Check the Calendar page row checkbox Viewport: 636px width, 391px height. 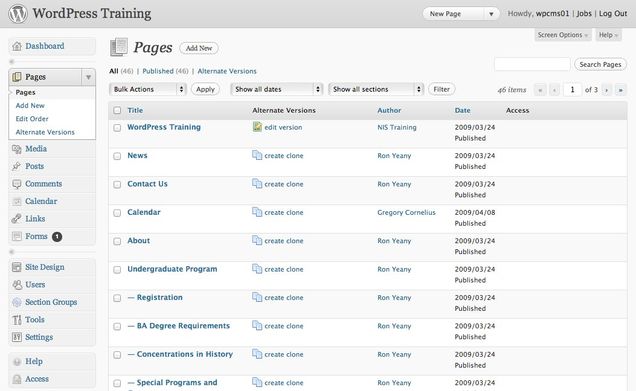coord(117,213)
